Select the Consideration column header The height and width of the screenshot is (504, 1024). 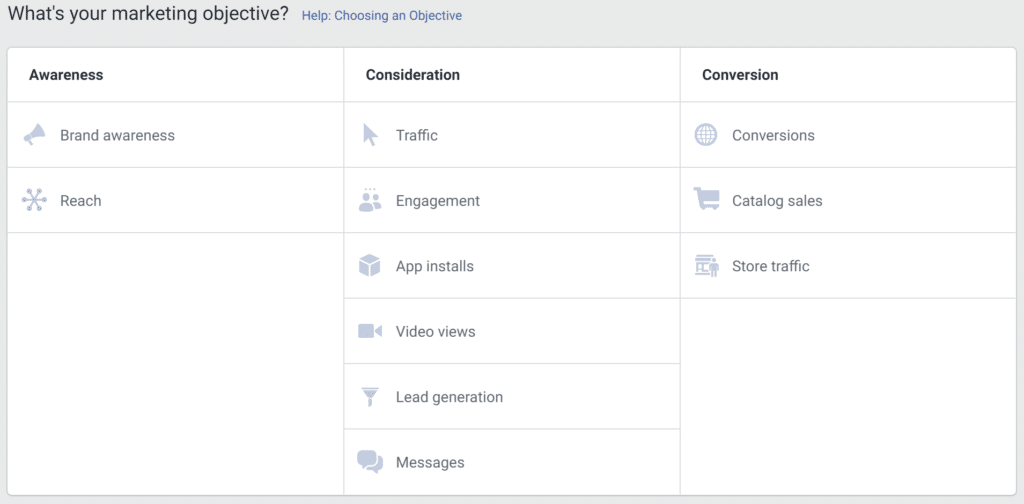[413, 75]
